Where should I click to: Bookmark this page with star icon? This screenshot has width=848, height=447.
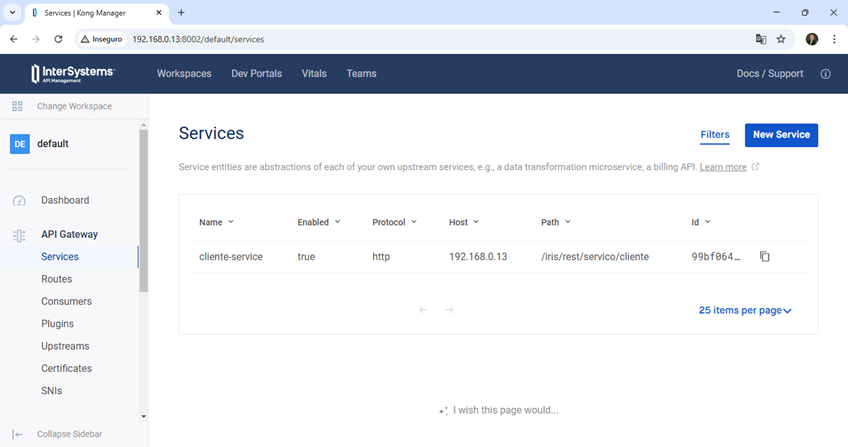pyautogui.click(x=781, y=39)
